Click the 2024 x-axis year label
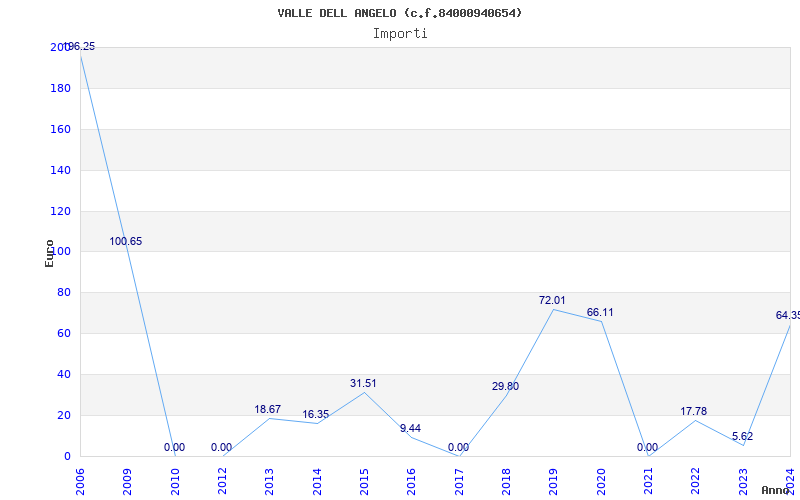This screenshot has width=800, height=500. pyautogui.click(x=790, y=482)
